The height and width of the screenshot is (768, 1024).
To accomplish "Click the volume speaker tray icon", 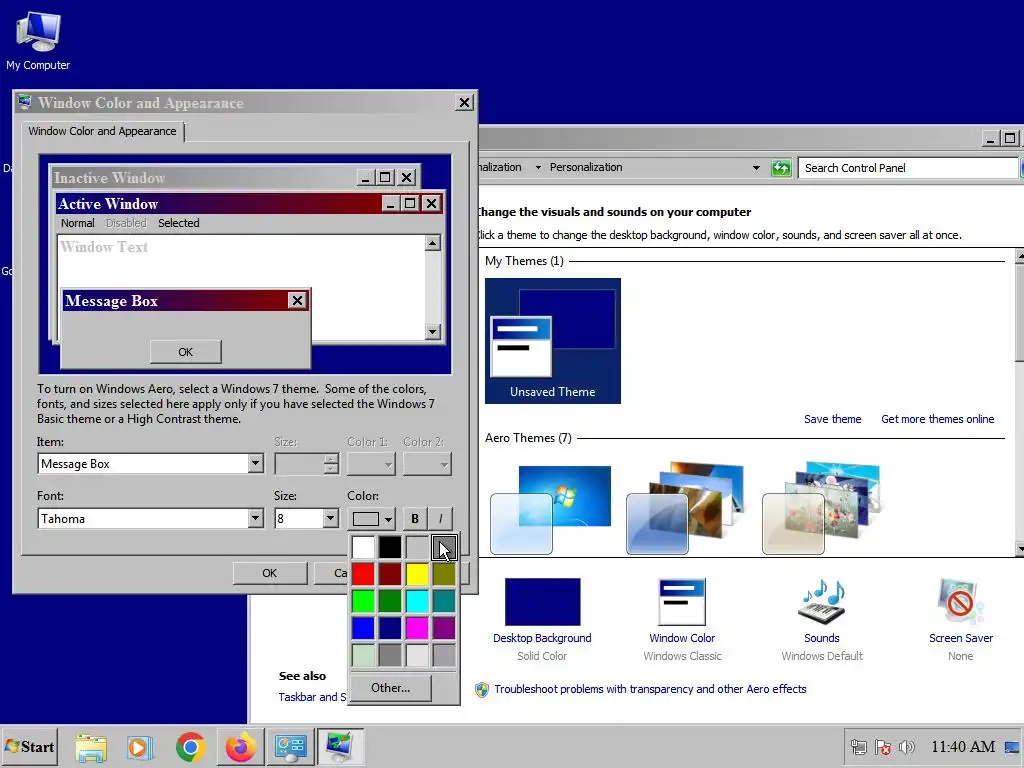I will click(x=907, y=746).
